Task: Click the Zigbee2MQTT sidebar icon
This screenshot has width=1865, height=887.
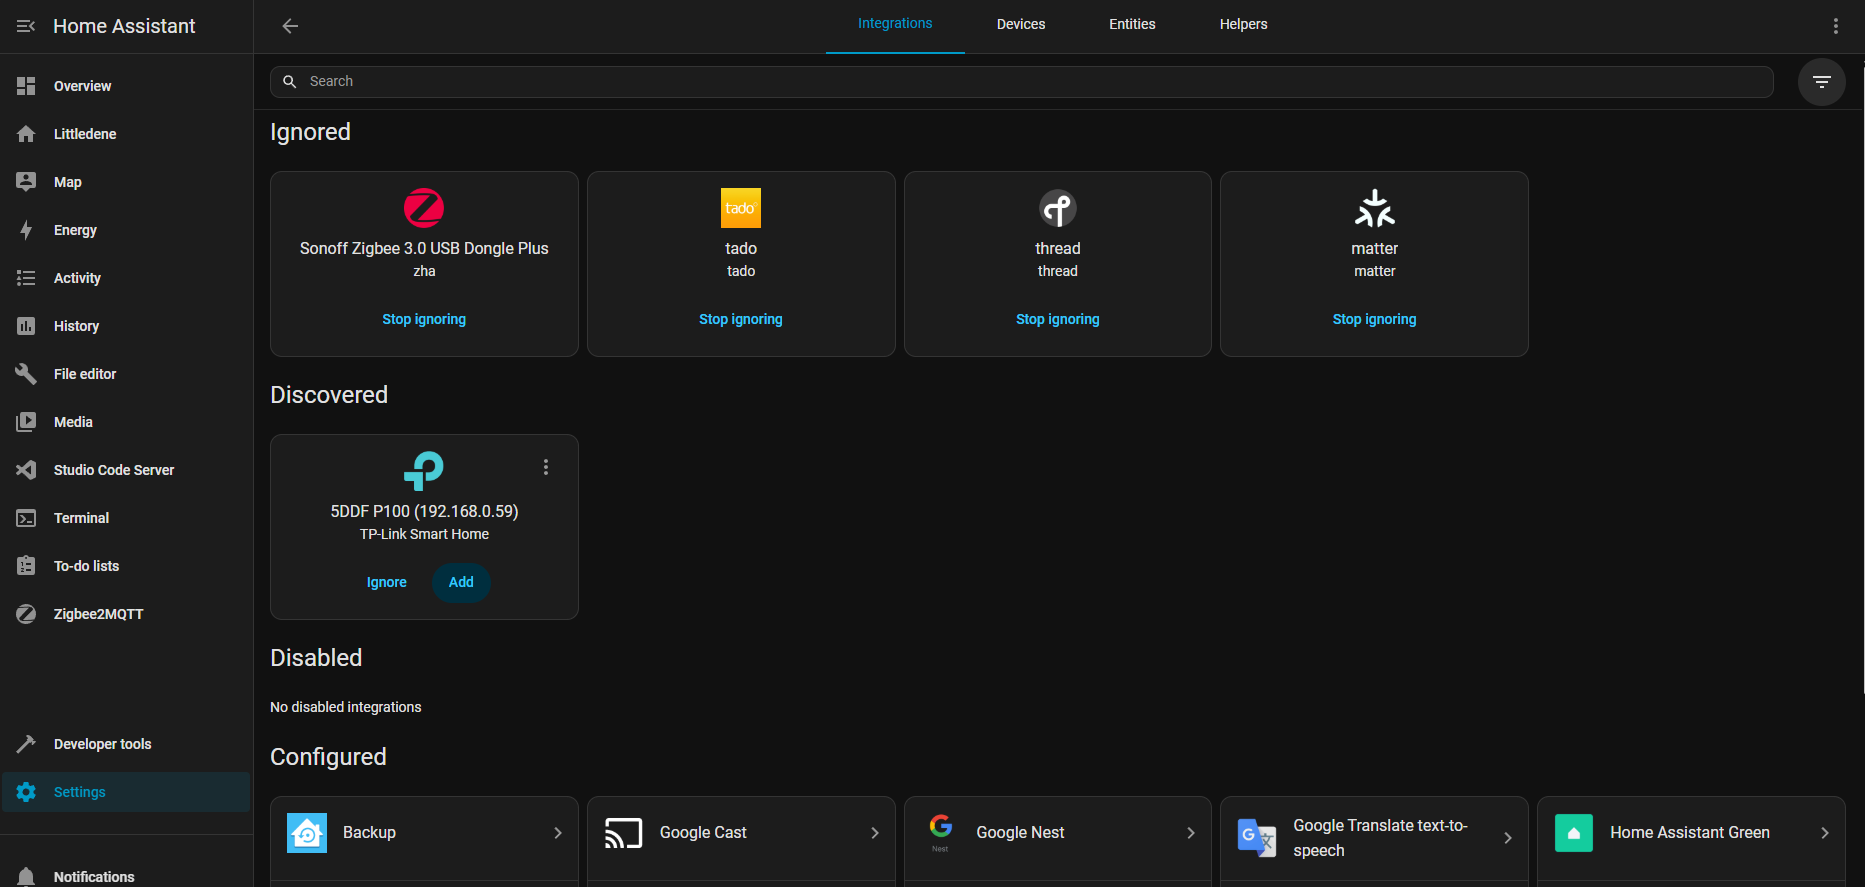Action: 26,614
